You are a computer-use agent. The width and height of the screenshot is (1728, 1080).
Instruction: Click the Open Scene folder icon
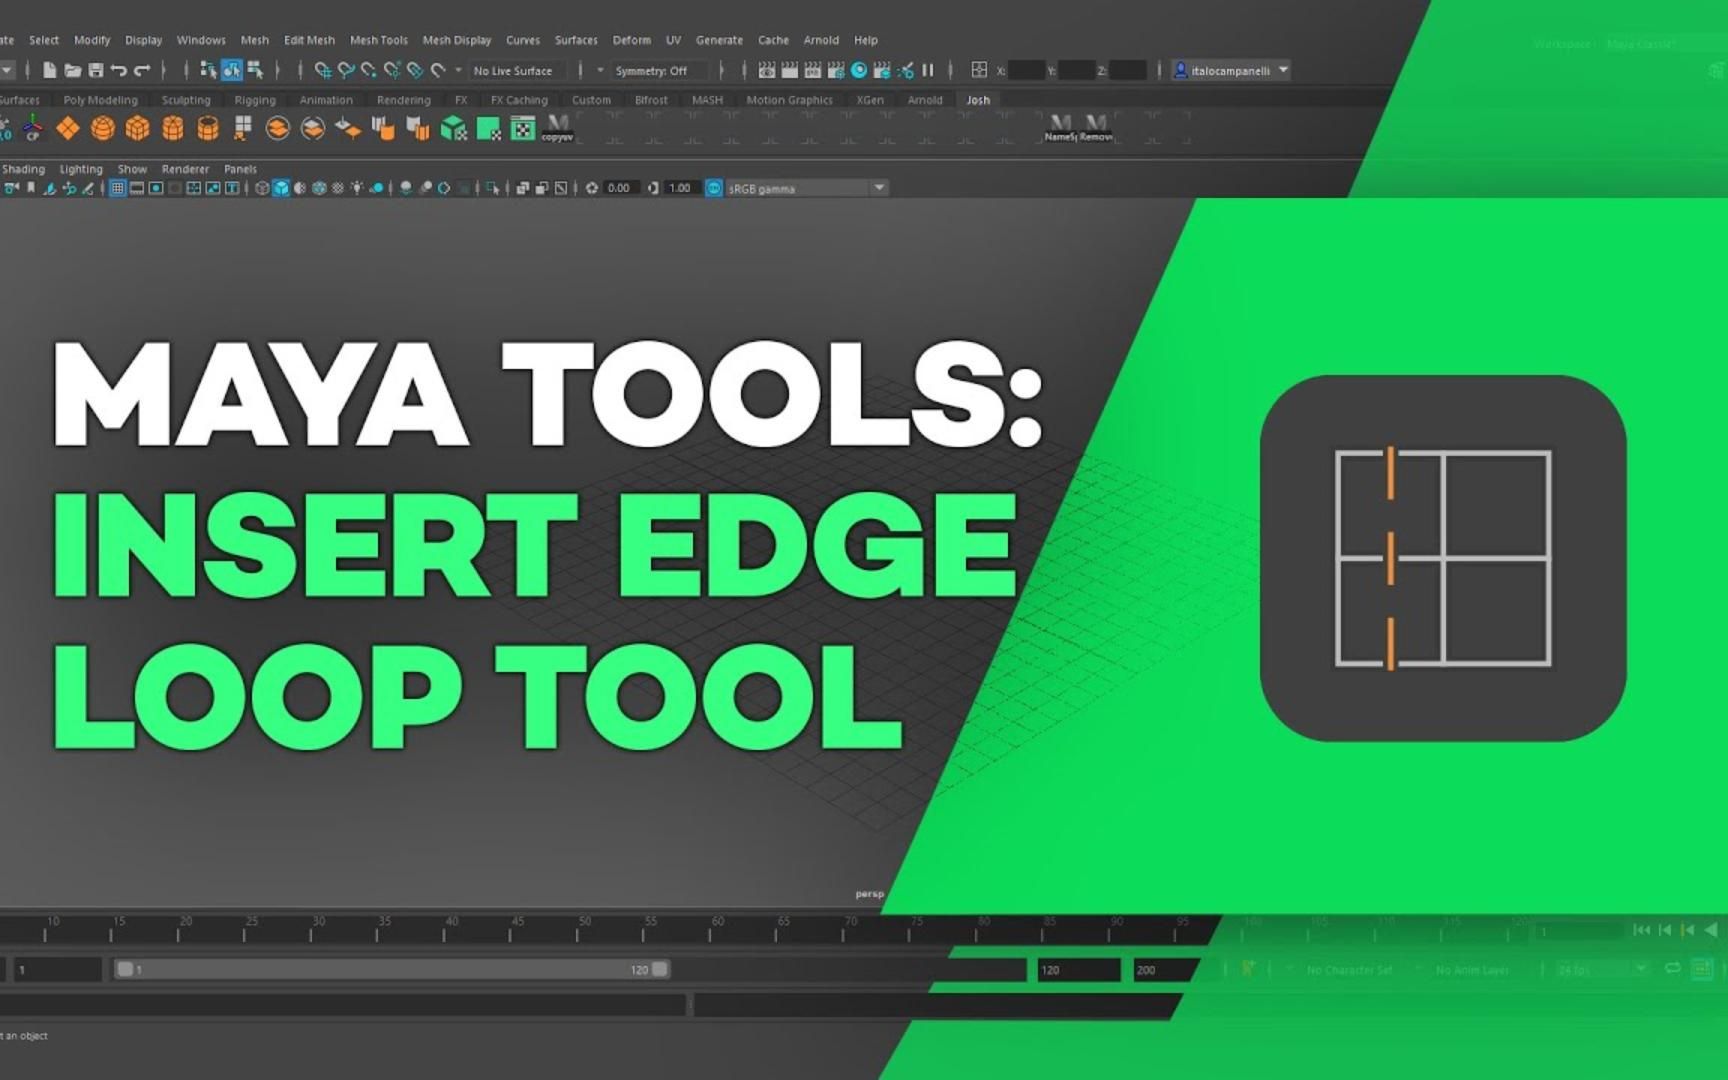[x=72, y=70]
